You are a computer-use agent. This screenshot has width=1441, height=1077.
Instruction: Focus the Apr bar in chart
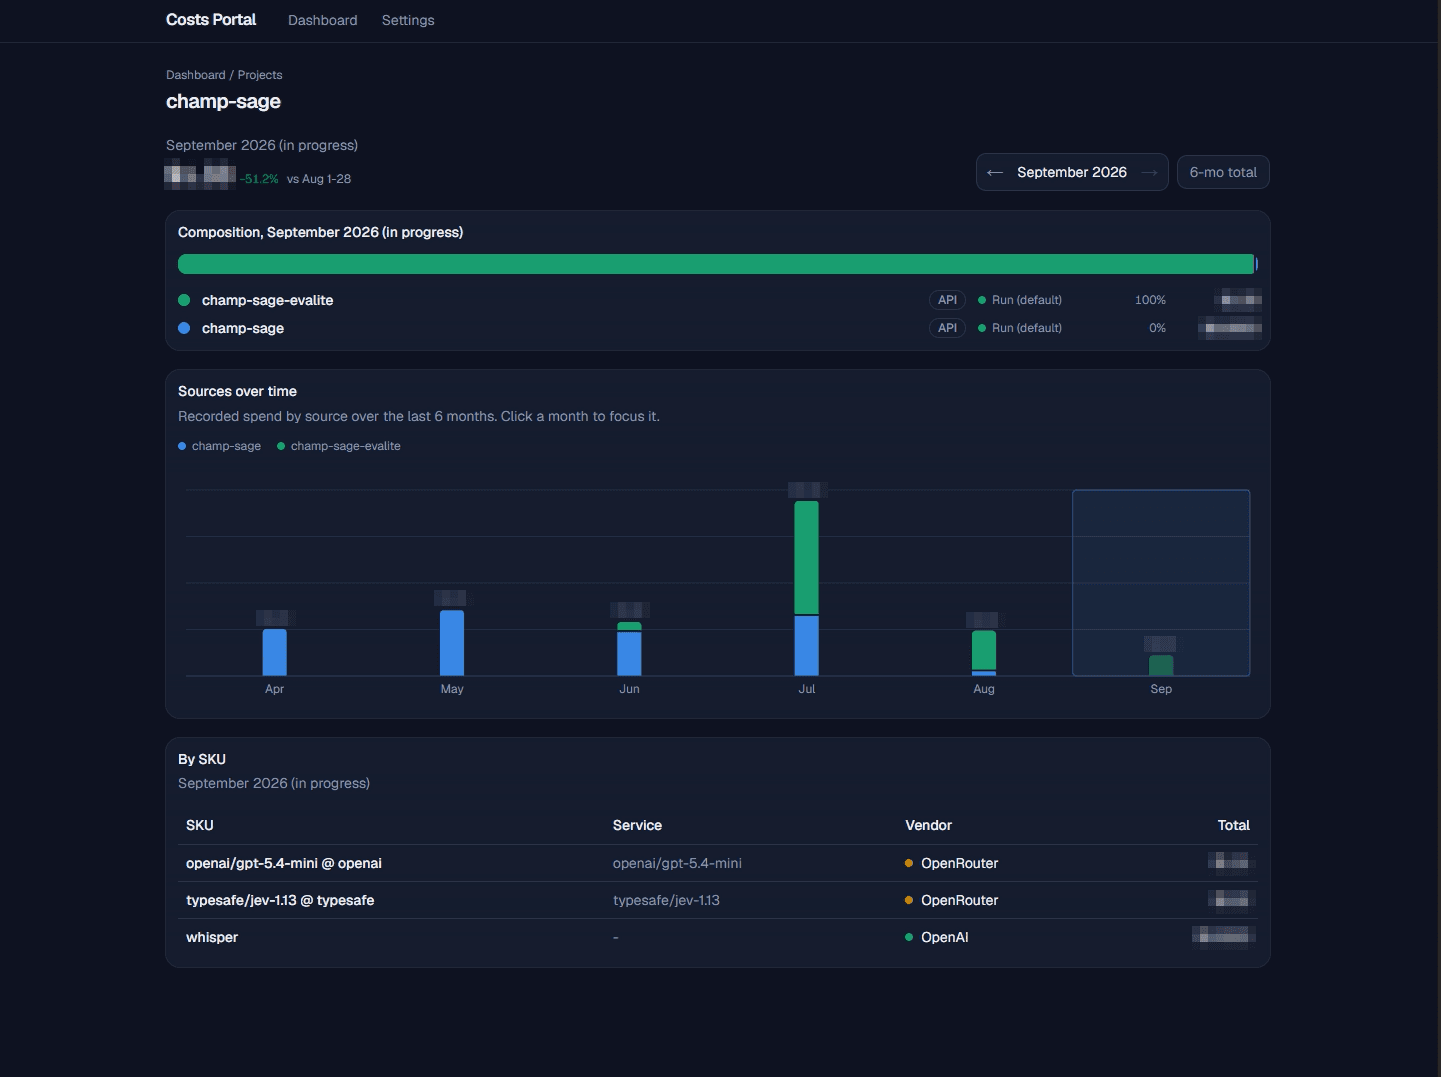coord(275,652)
